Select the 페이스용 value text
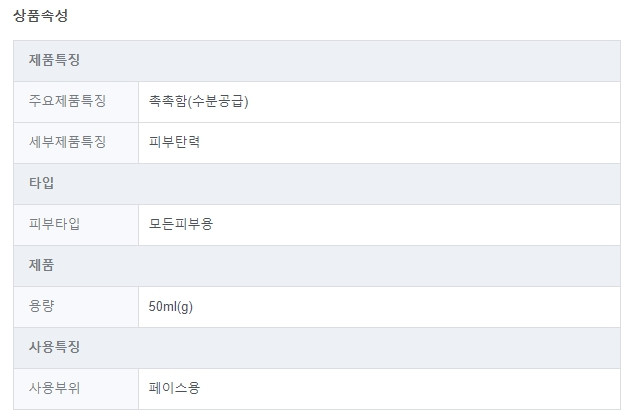629x419 pixels. point(174,388)
